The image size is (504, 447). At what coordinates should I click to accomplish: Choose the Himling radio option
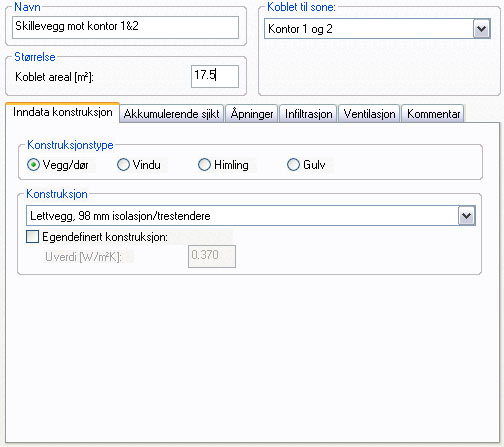(x=204, y=165)
